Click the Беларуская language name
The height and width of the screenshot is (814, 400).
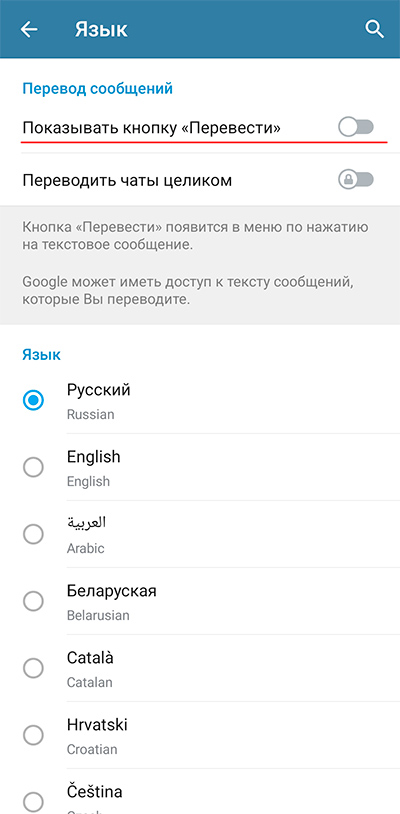tap(112, 591)
